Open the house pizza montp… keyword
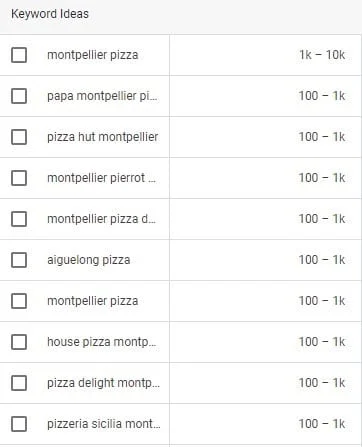Screen dimensions: 362x447 tap(102, 342)
